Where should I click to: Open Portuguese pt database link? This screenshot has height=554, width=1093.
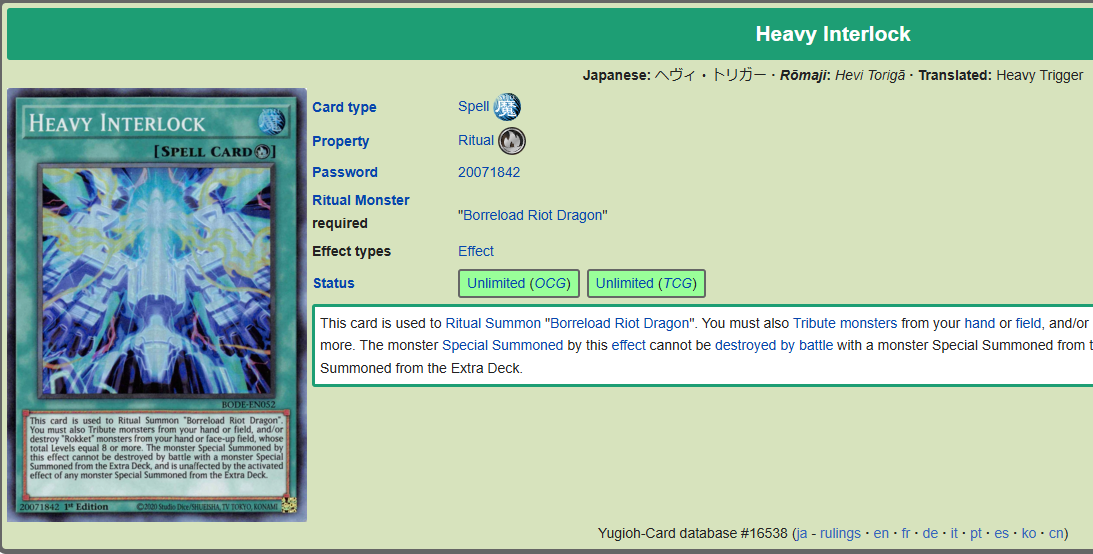pos(976,533)
